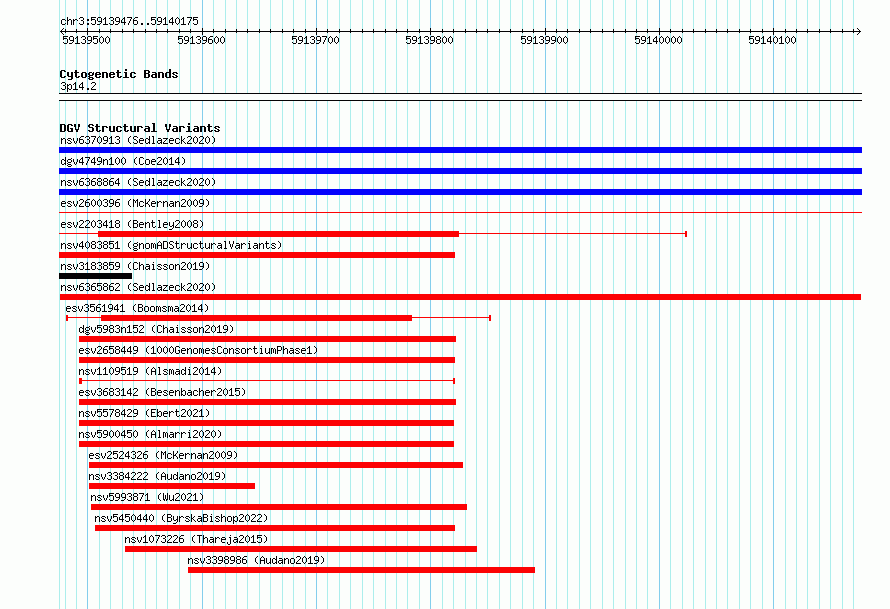890x609 pixels.
Task: Open the dgv4749n100 (Coe2014) variant label
Action: coord(123,161)
